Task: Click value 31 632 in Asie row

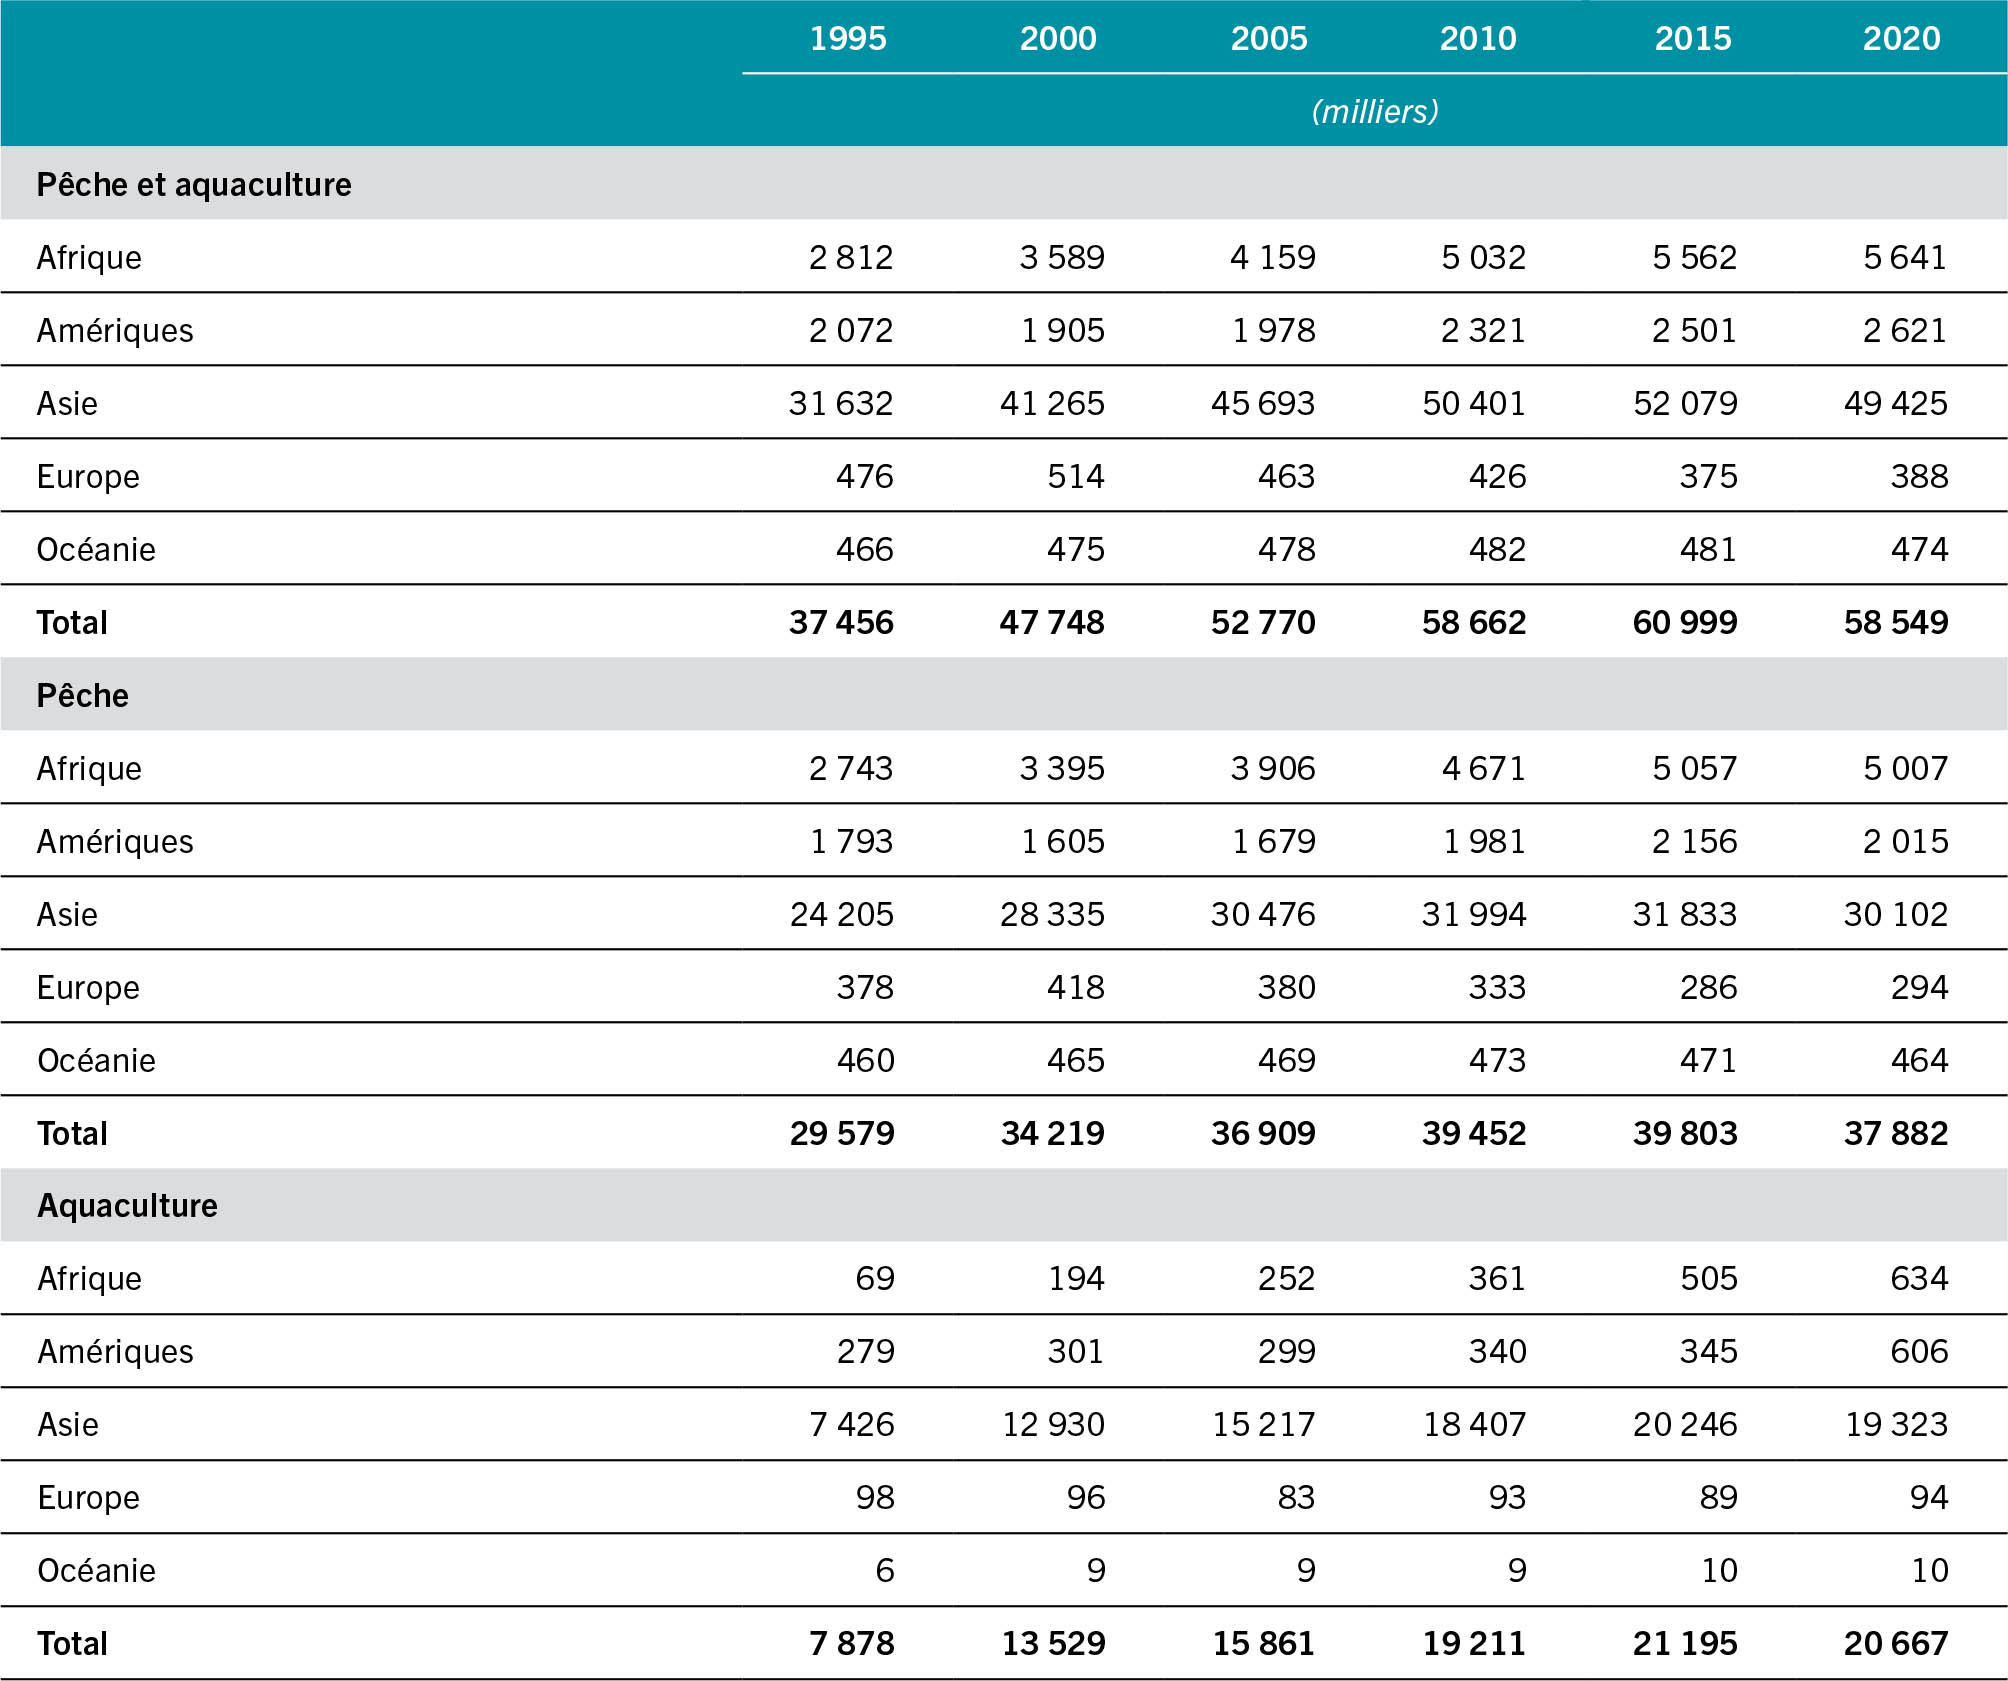Action: (841, 404)
